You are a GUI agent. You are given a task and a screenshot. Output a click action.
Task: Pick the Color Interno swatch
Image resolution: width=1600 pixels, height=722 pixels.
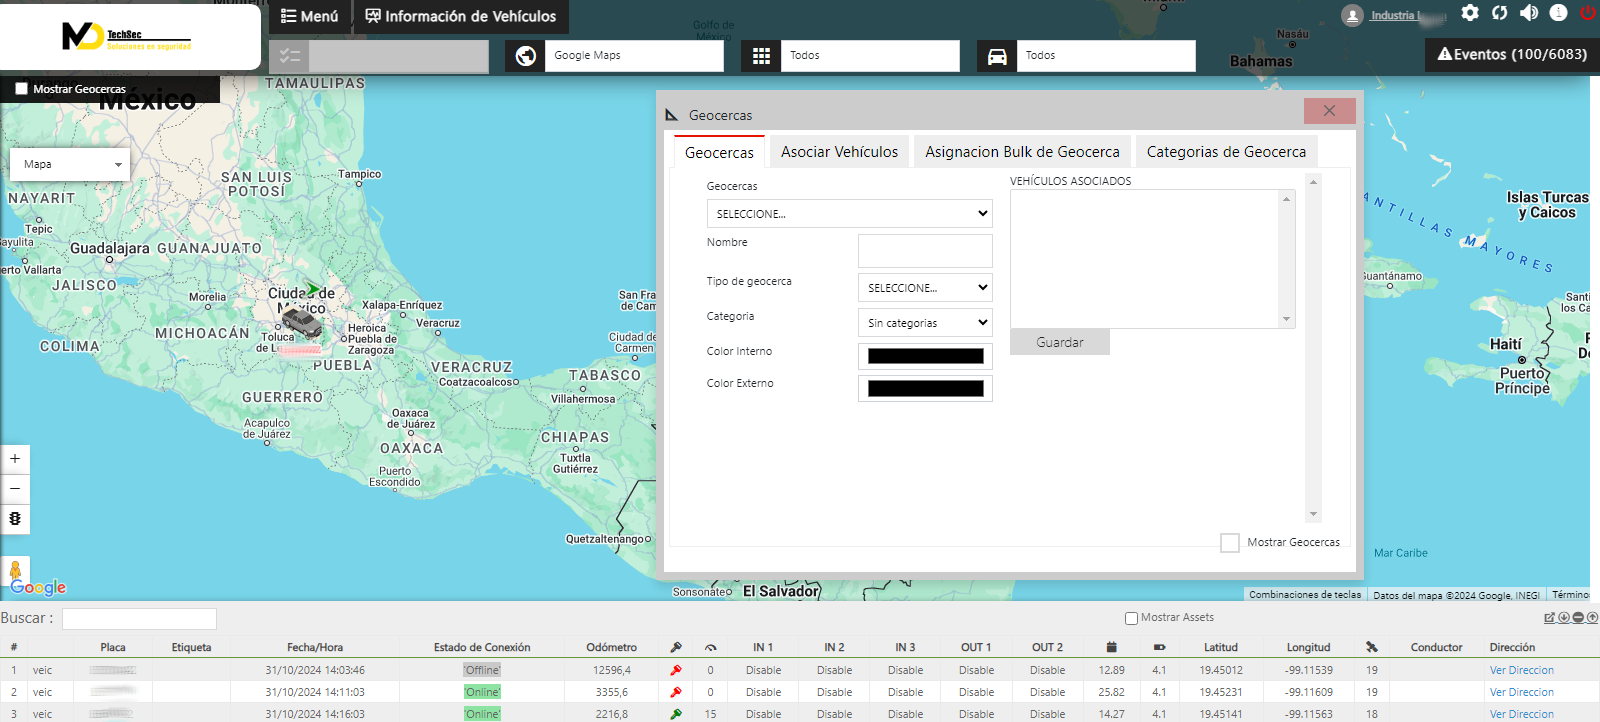(925, 356)
